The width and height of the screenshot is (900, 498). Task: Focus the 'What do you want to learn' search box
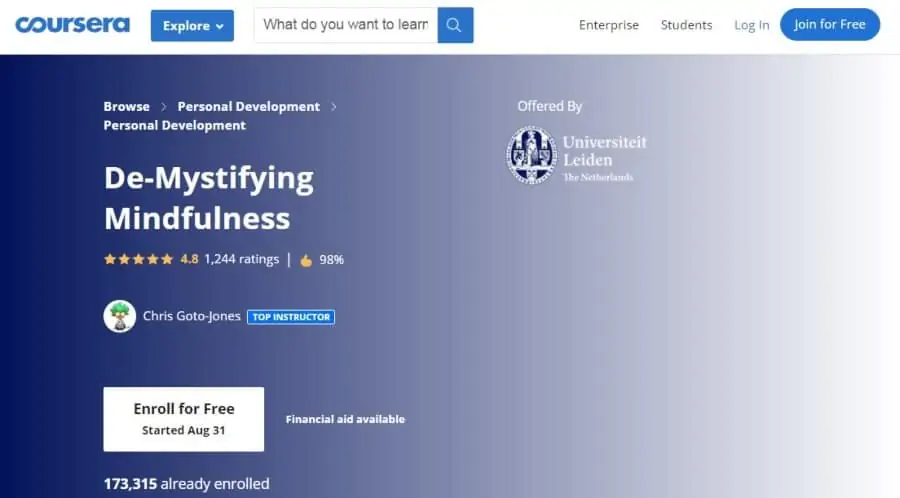346,25
